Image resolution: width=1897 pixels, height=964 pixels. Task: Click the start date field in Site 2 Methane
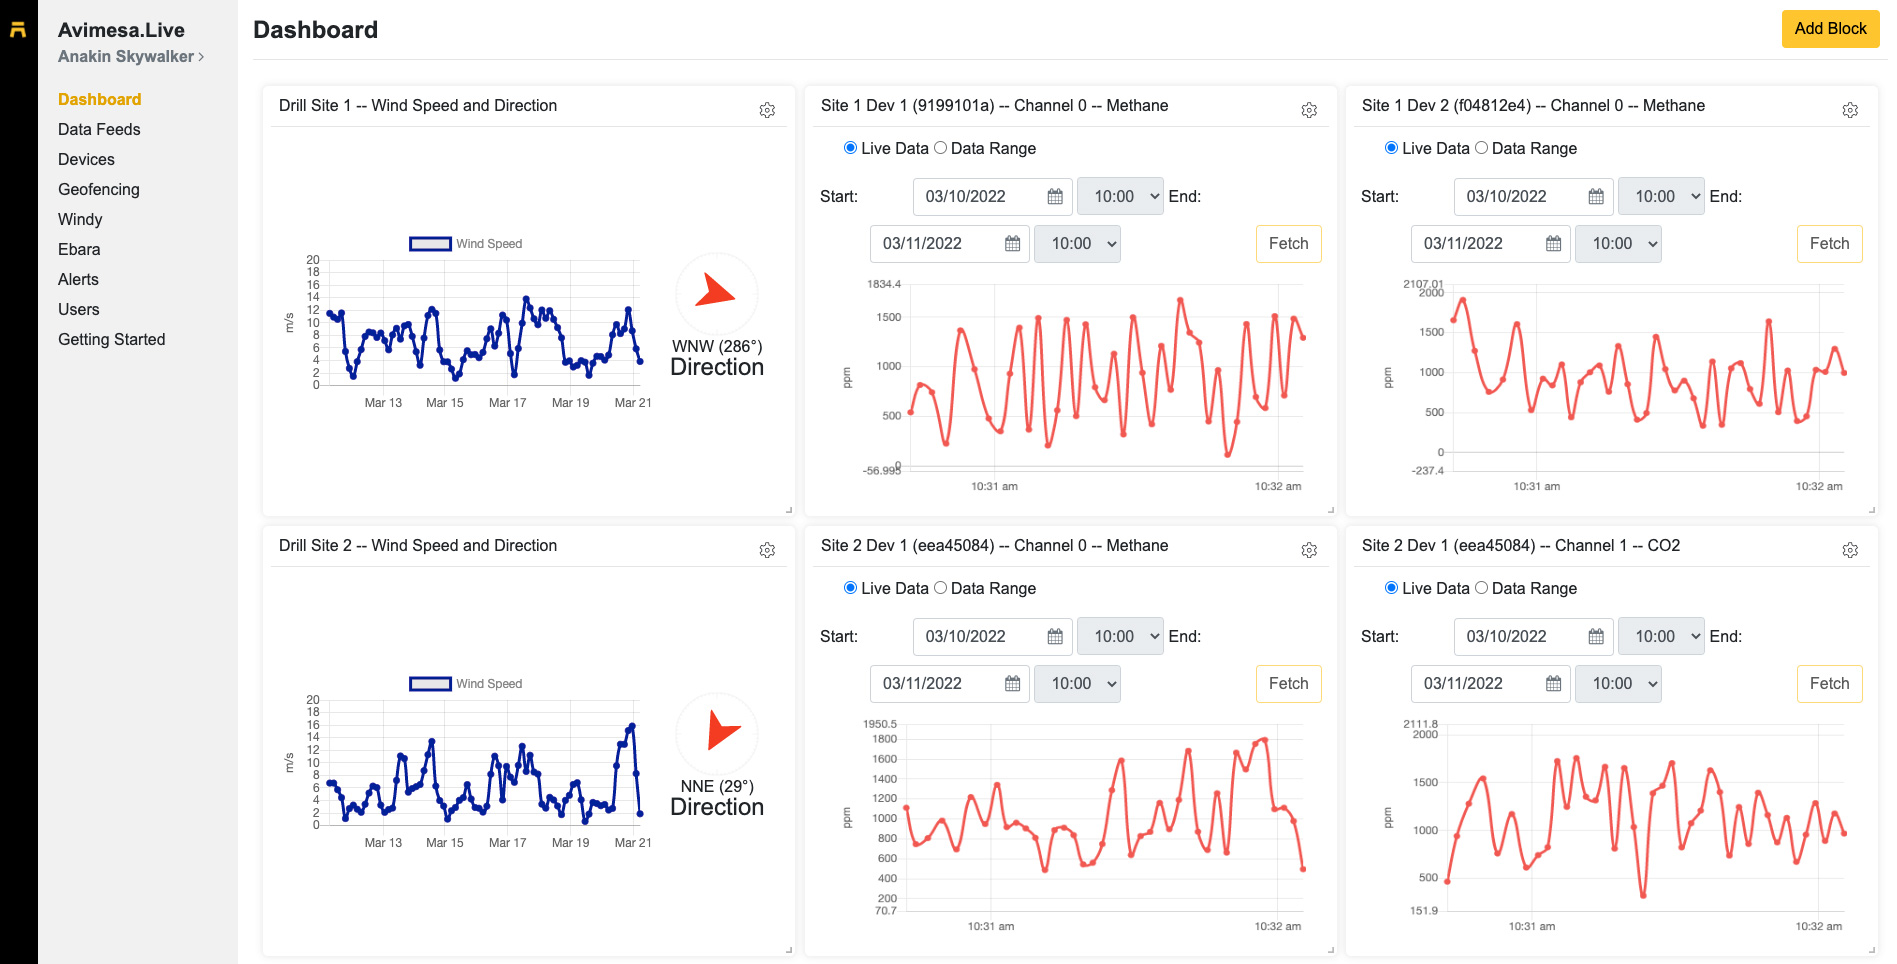980,637
